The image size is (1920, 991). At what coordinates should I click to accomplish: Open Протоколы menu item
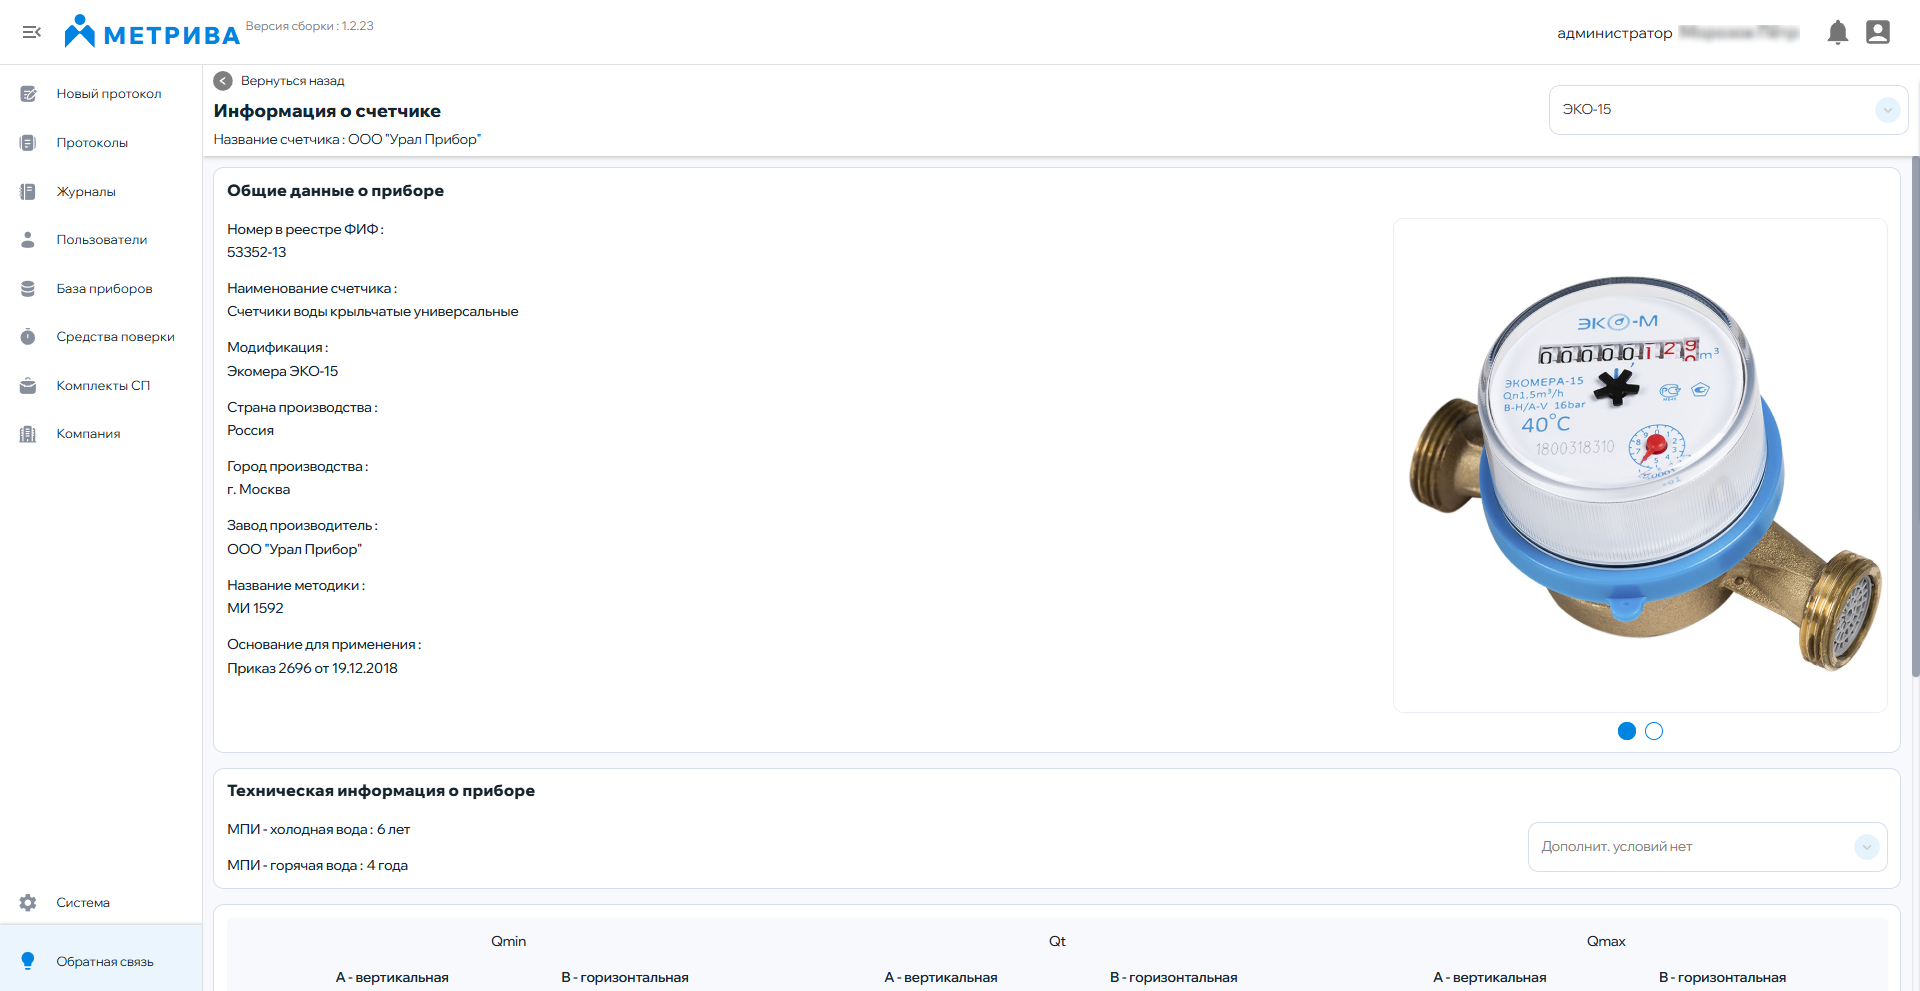pyautogui.click(x=92, y=143)
